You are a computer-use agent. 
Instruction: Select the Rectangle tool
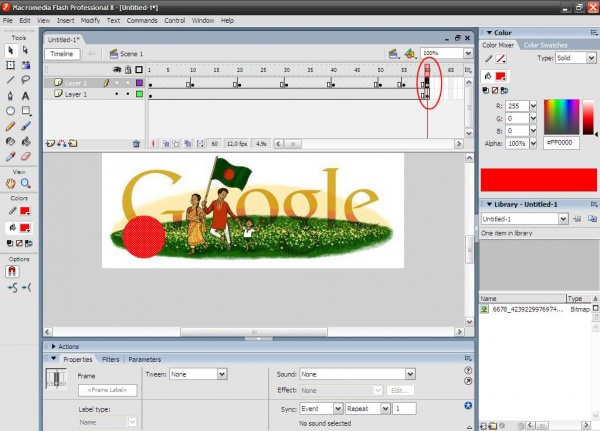pos(26,111)
